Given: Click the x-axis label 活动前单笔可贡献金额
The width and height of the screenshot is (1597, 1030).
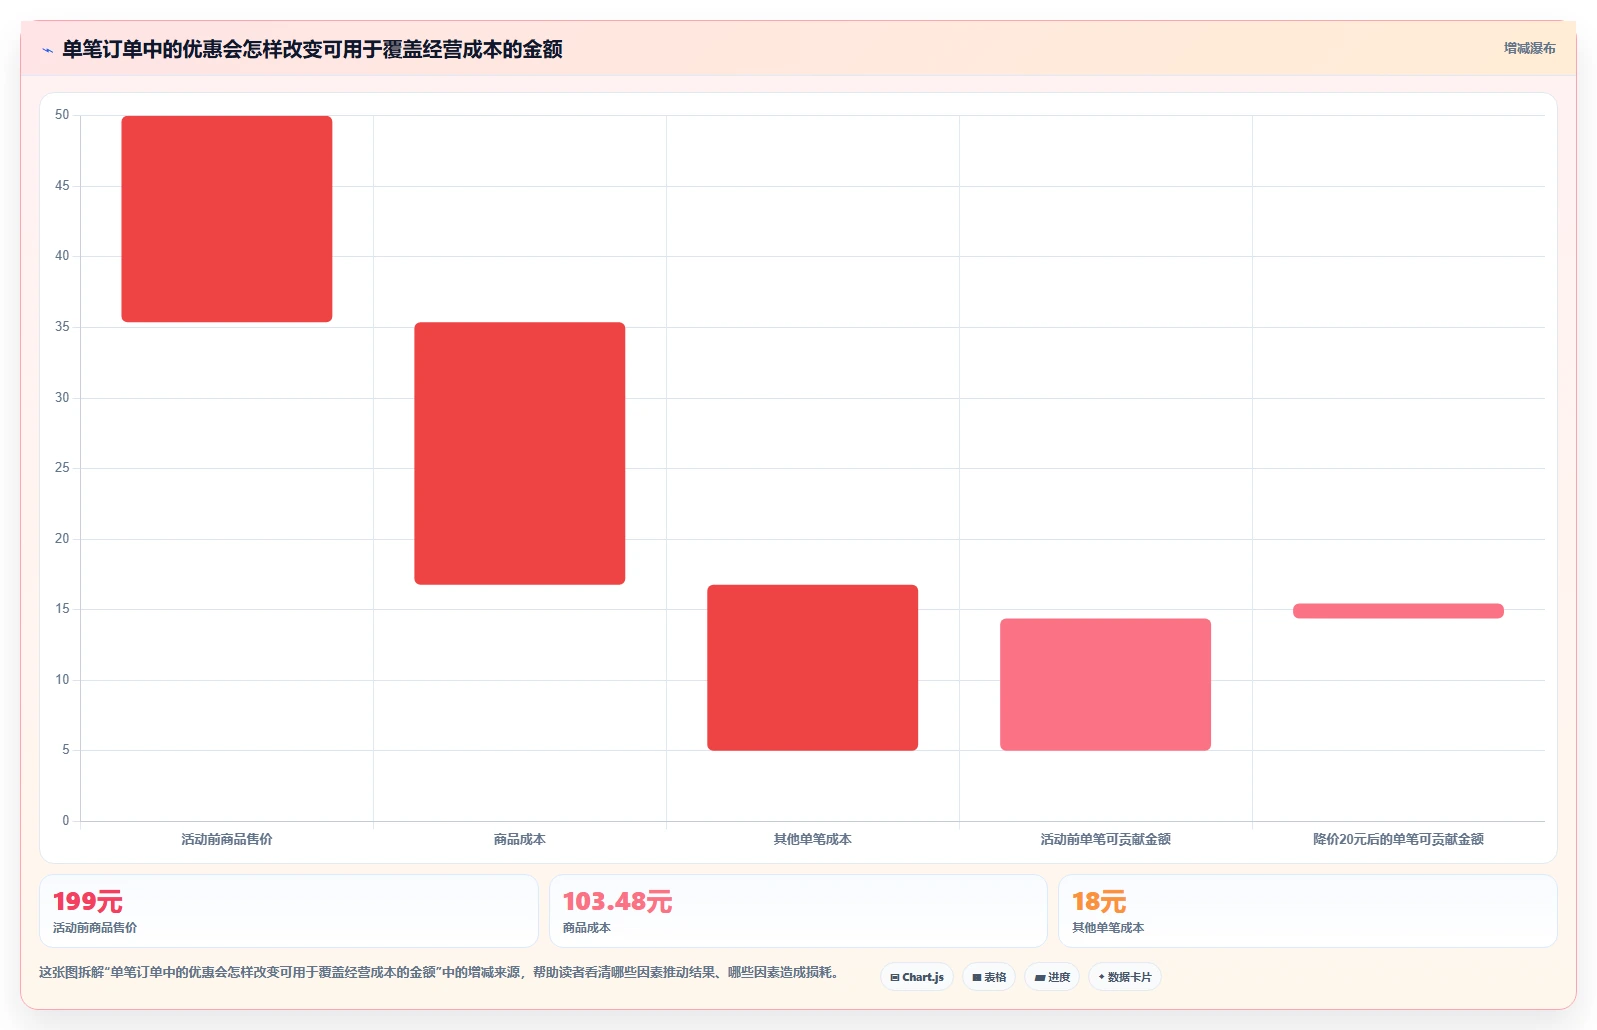Looking at the screenshot, I should 1106,839.
